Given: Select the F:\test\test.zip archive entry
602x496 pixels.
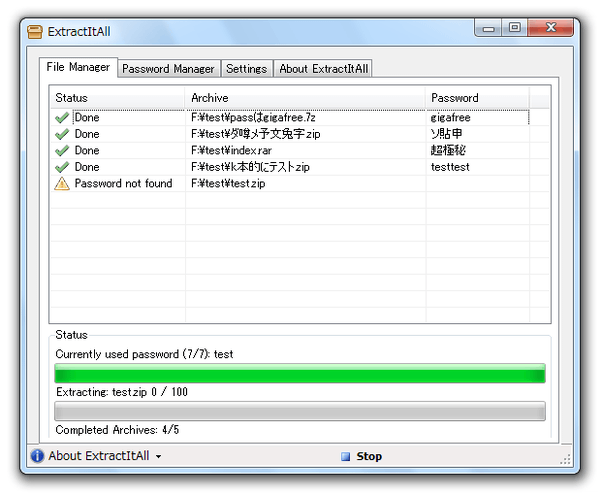Looking at the screenshot, I should (x=228, y=184).
